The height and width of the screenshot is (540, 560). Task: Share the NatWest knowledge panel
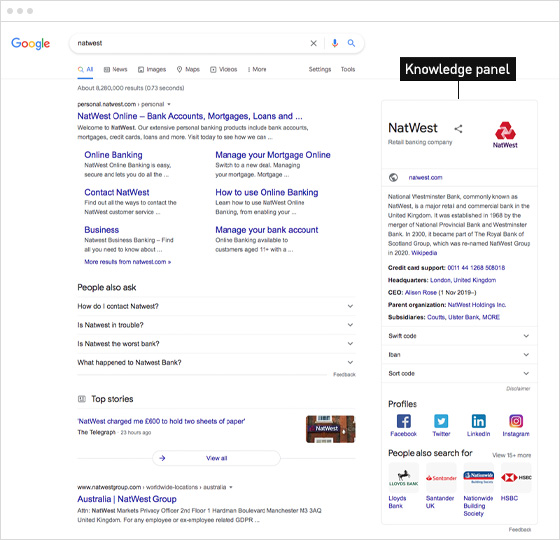(458, 129)
